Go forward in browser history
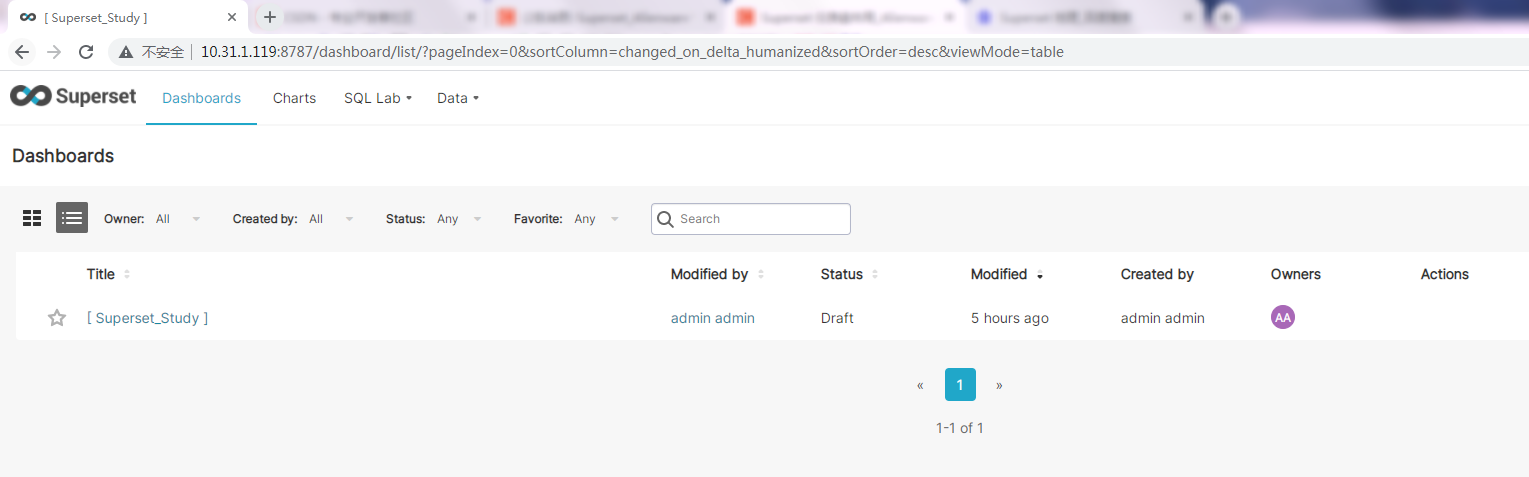Screen dimensions: 1529x477 click(54, 52)
